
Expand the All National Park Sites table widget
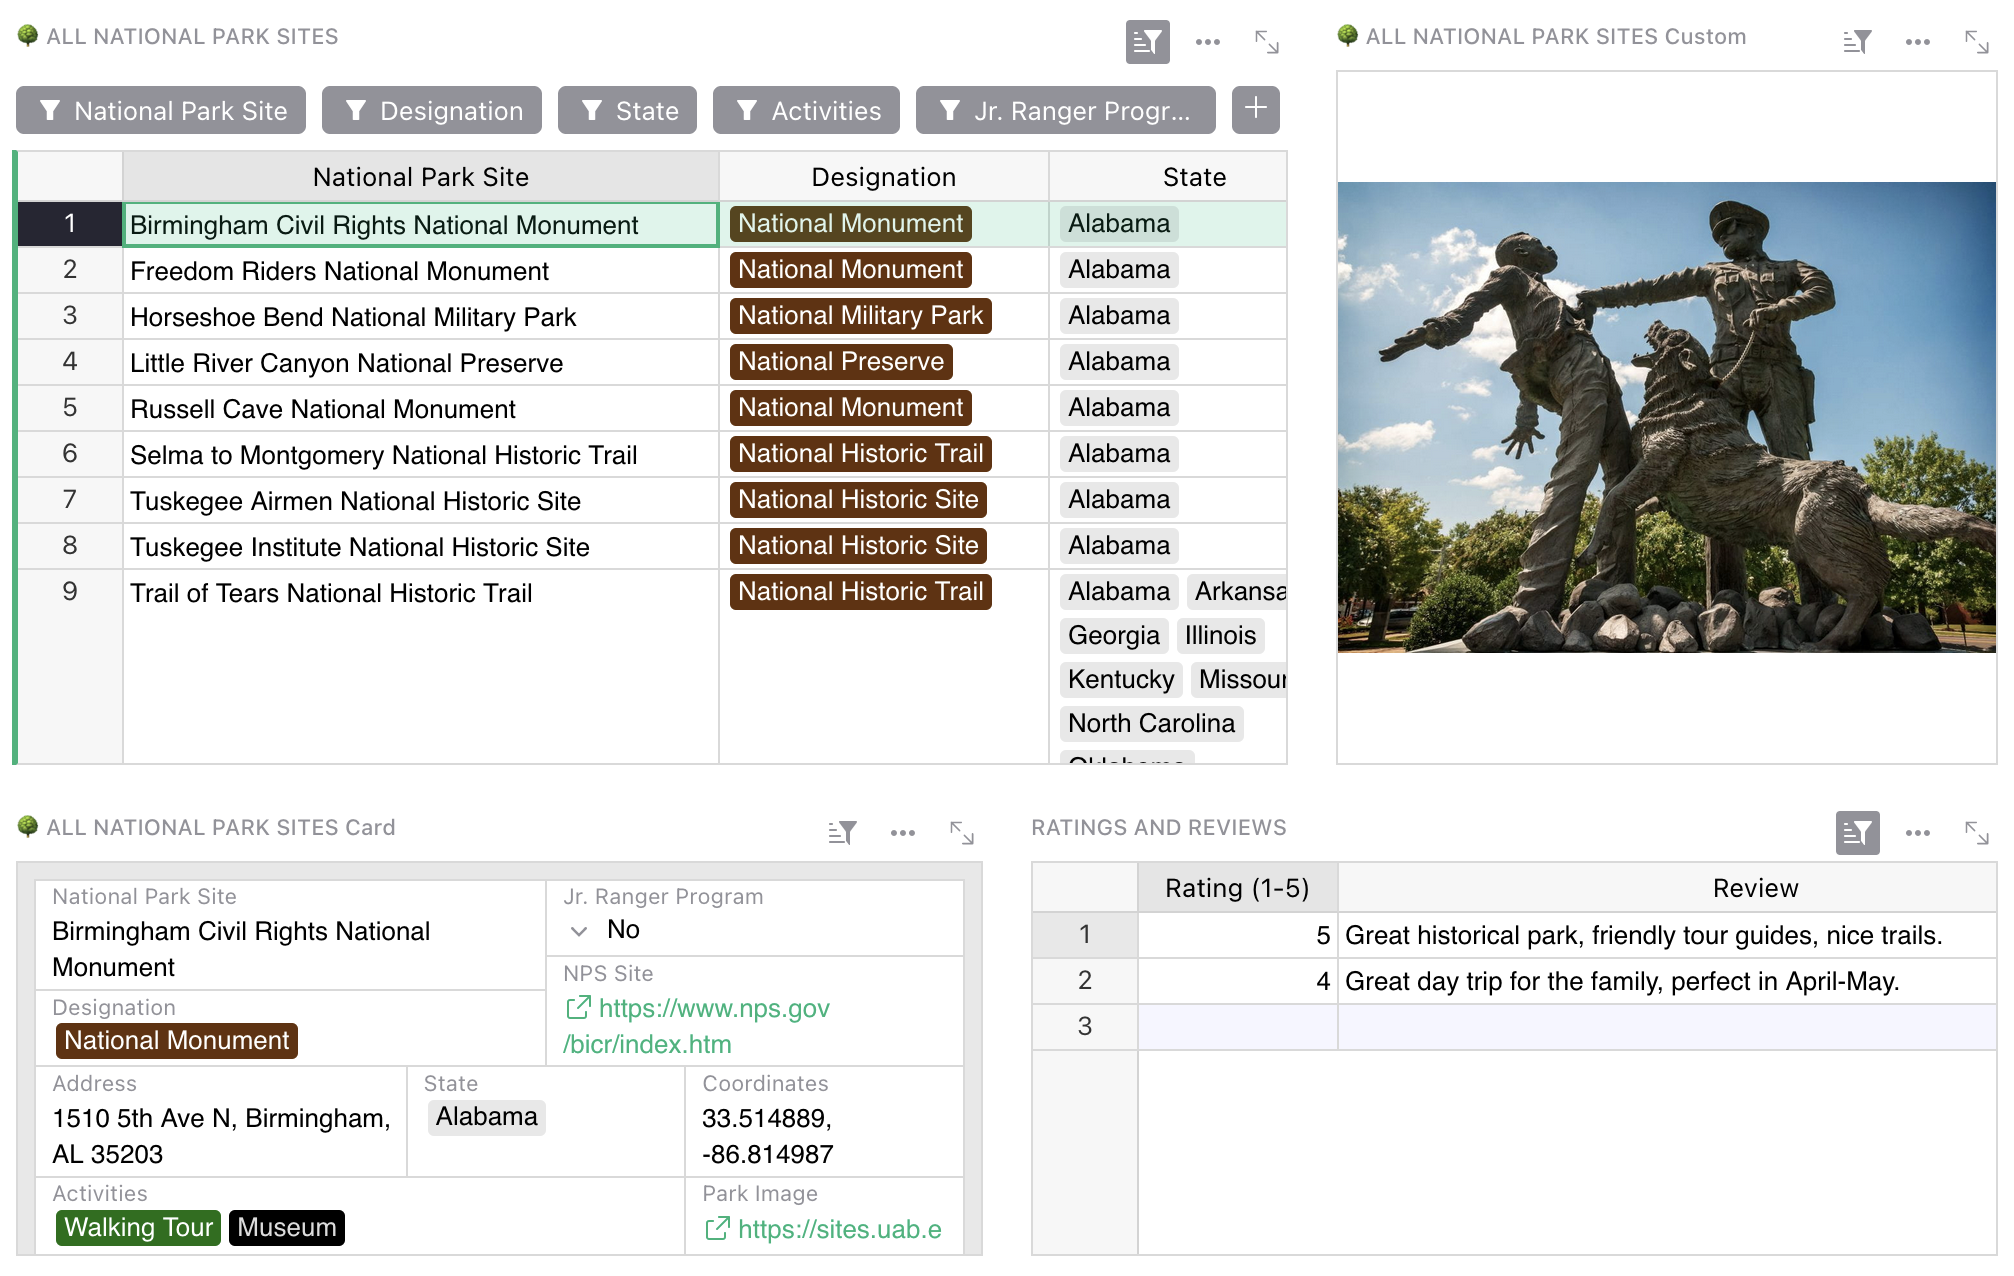point(1266,42)
